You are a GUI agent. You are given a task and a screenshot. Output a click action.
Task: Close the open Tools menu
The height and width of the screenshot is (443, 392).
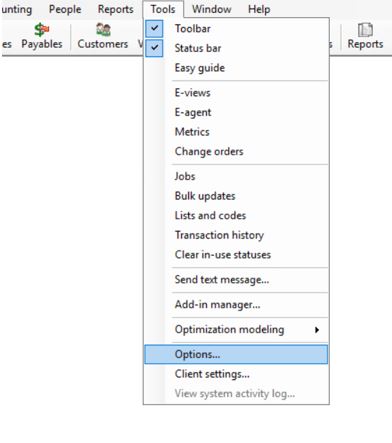pyautogui.click(x=163, y=9)
